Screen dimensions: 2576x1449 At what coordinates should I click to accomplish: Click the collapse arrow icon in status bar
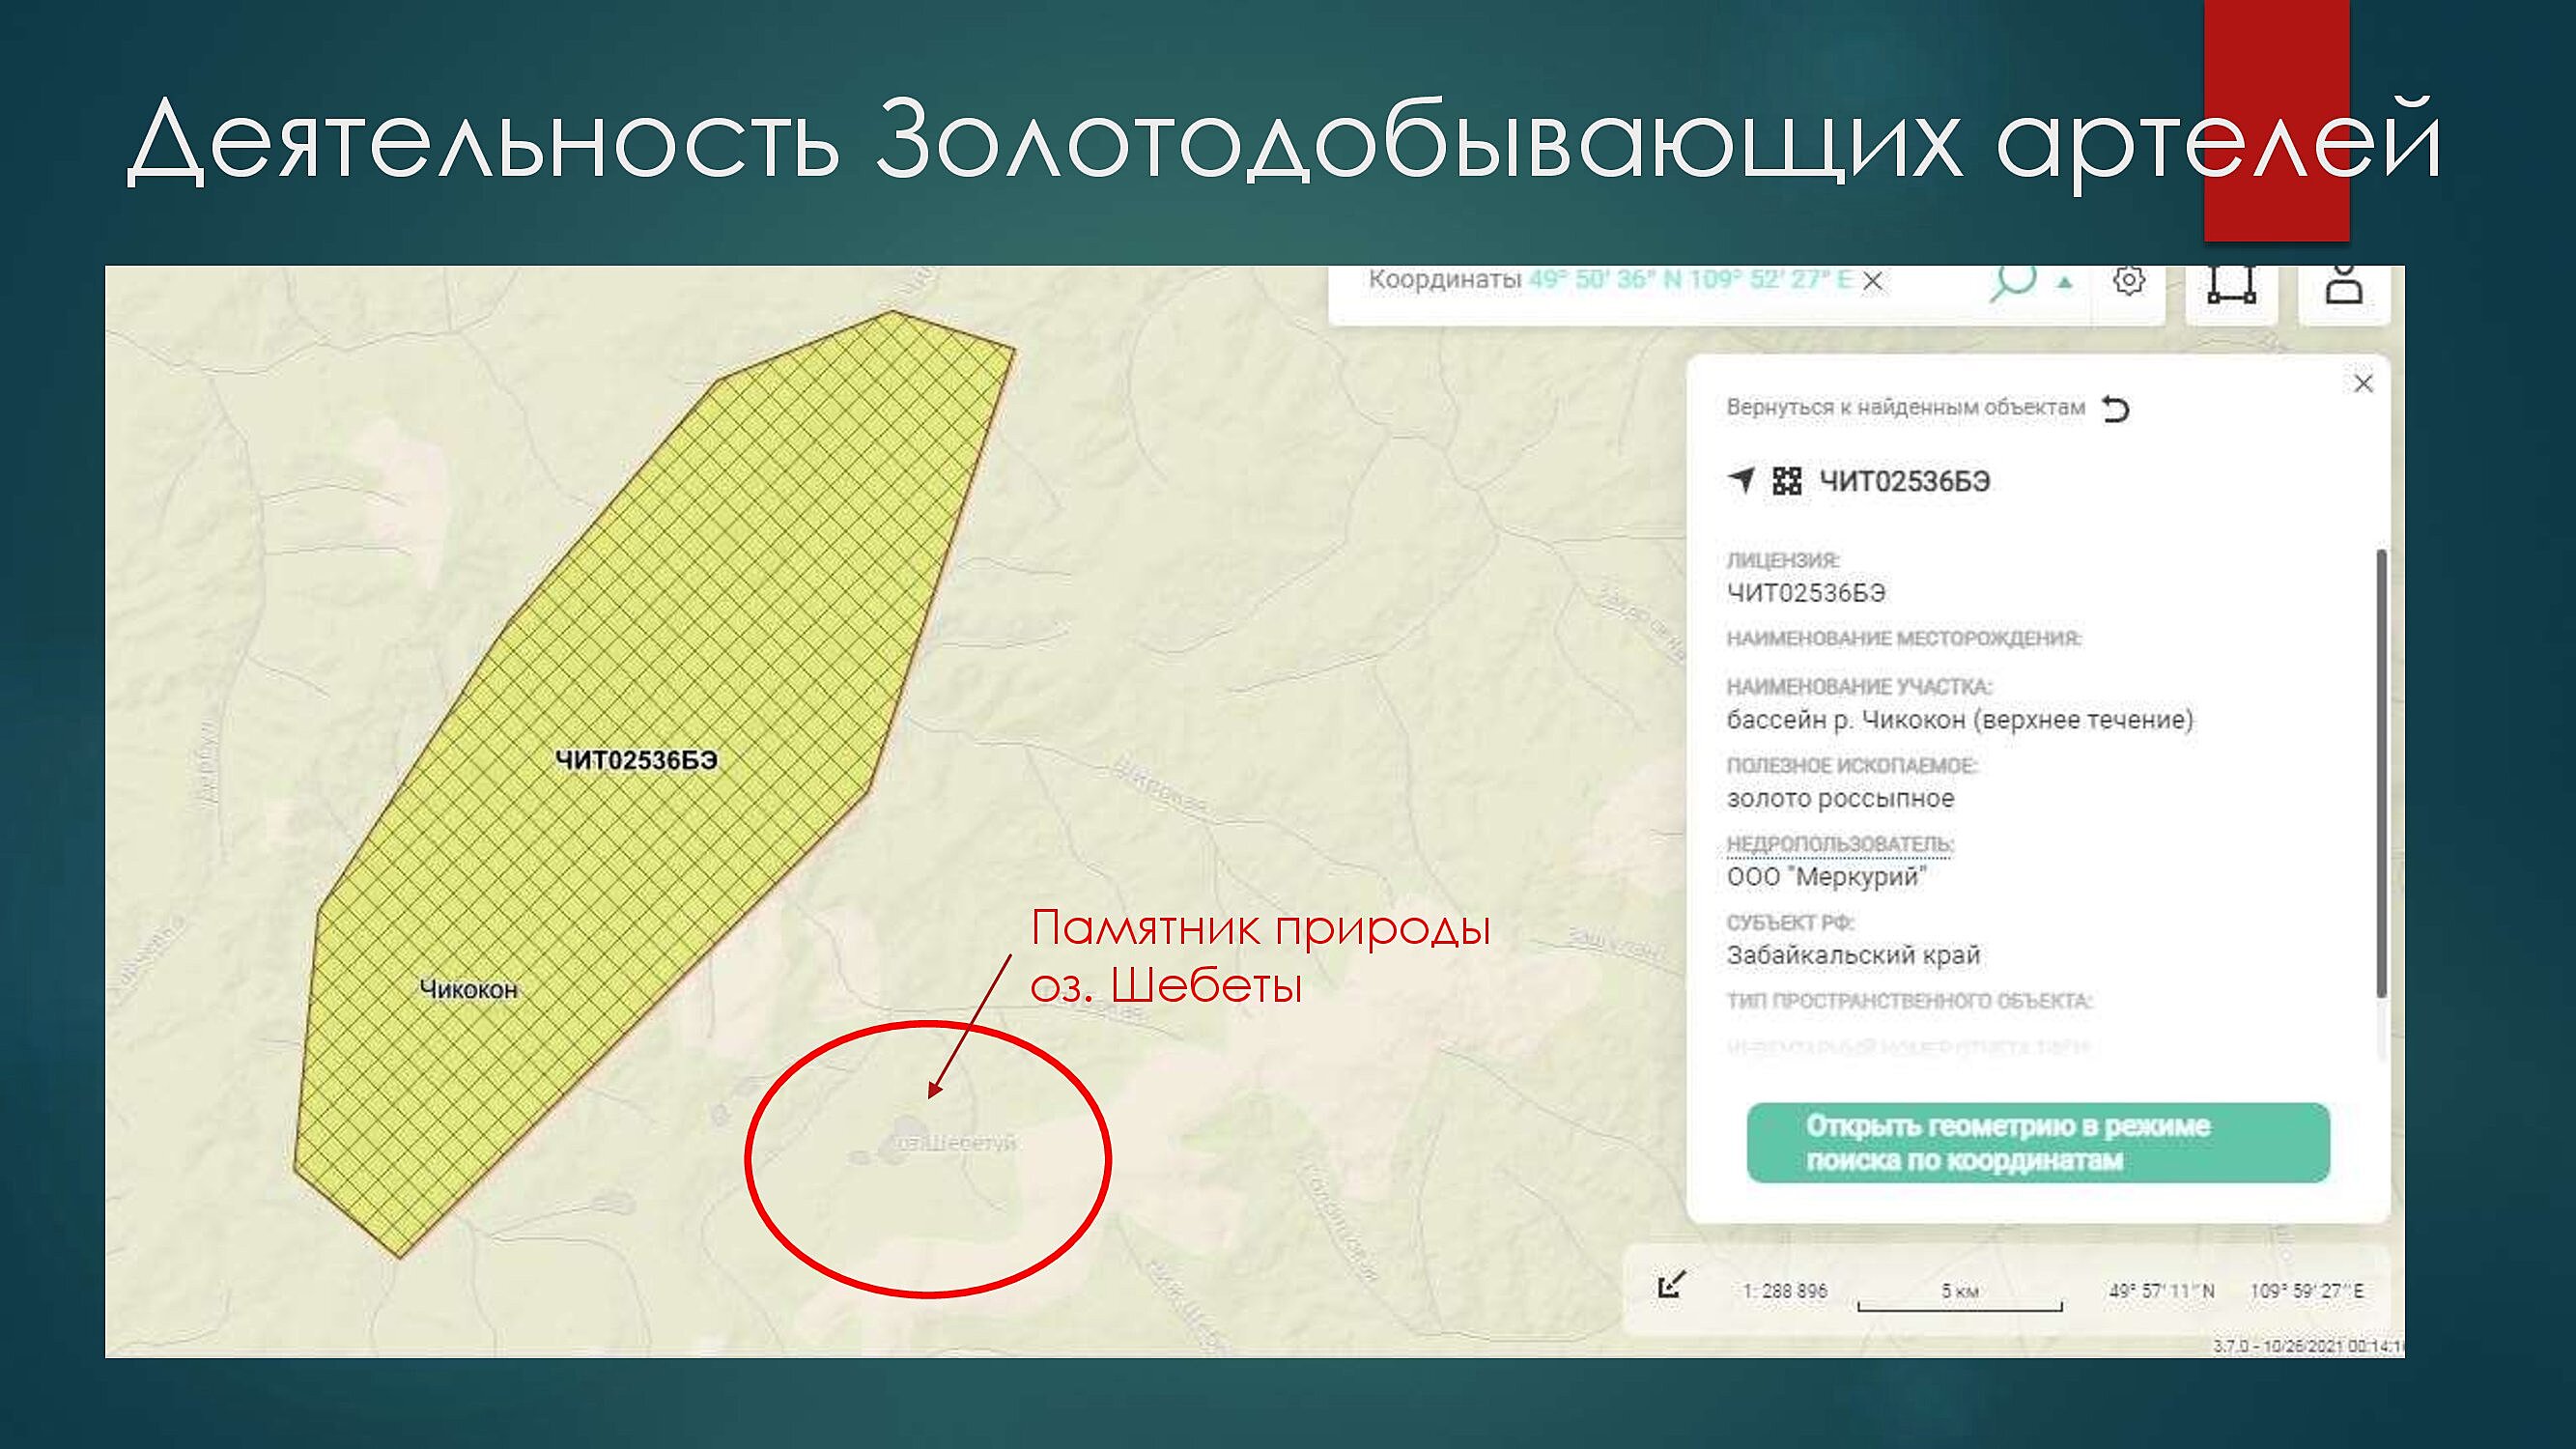click(1672, 1285)
